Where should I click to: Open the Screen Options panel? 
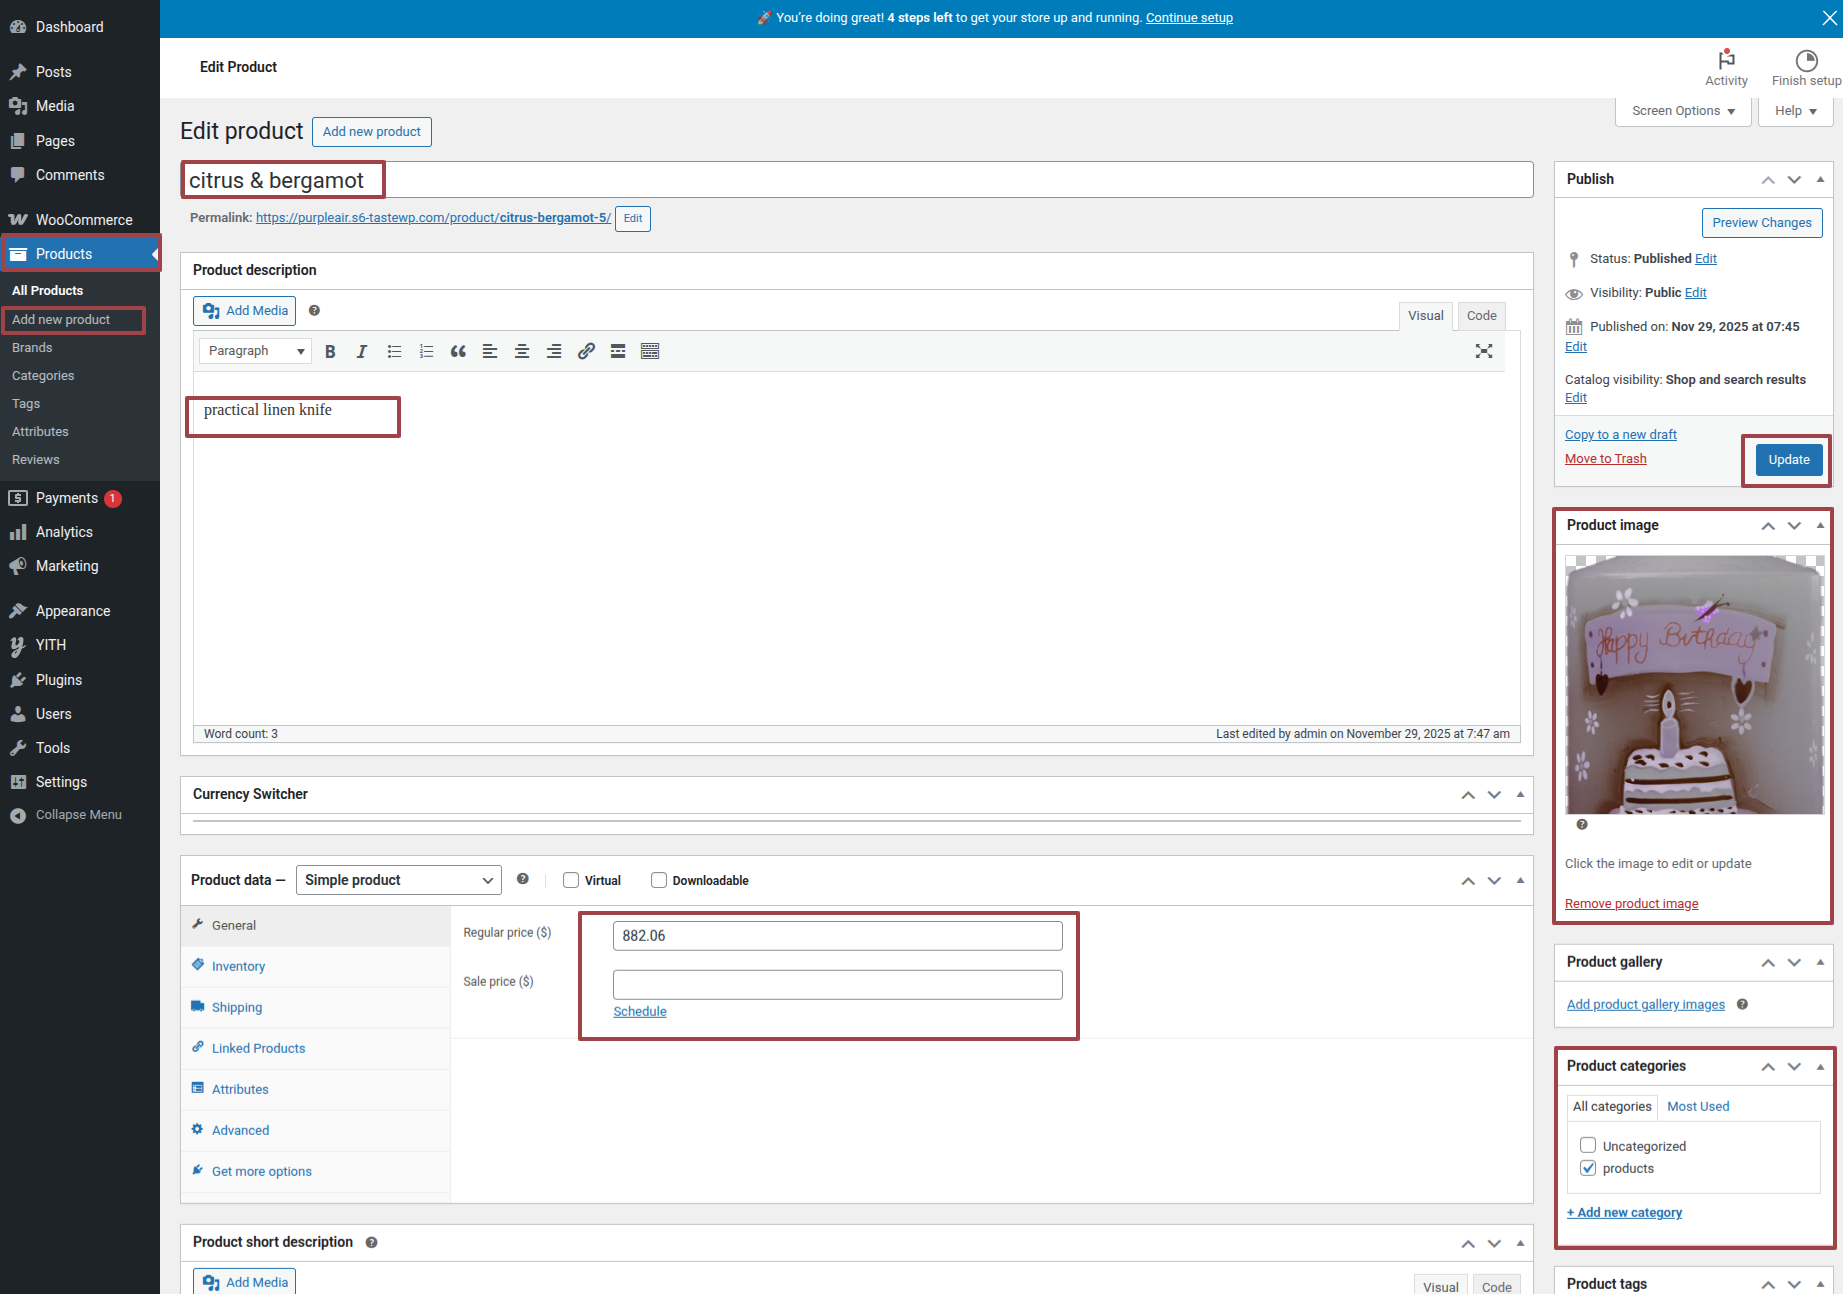tap(1683, 111)
